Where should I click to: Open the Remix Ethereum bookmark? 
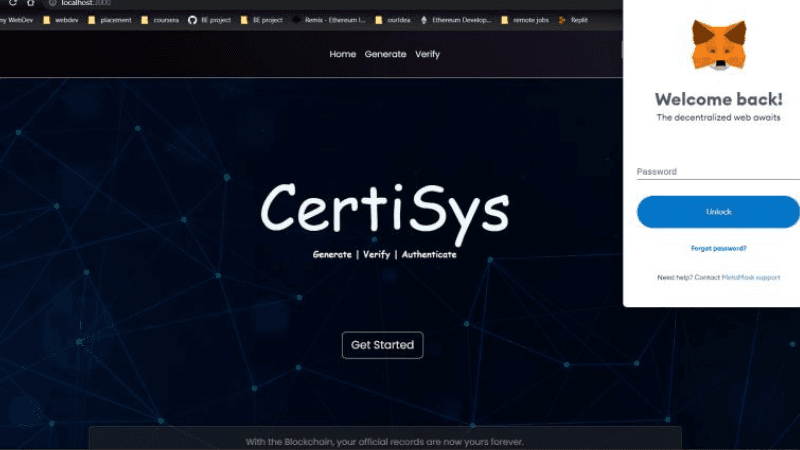329,20
